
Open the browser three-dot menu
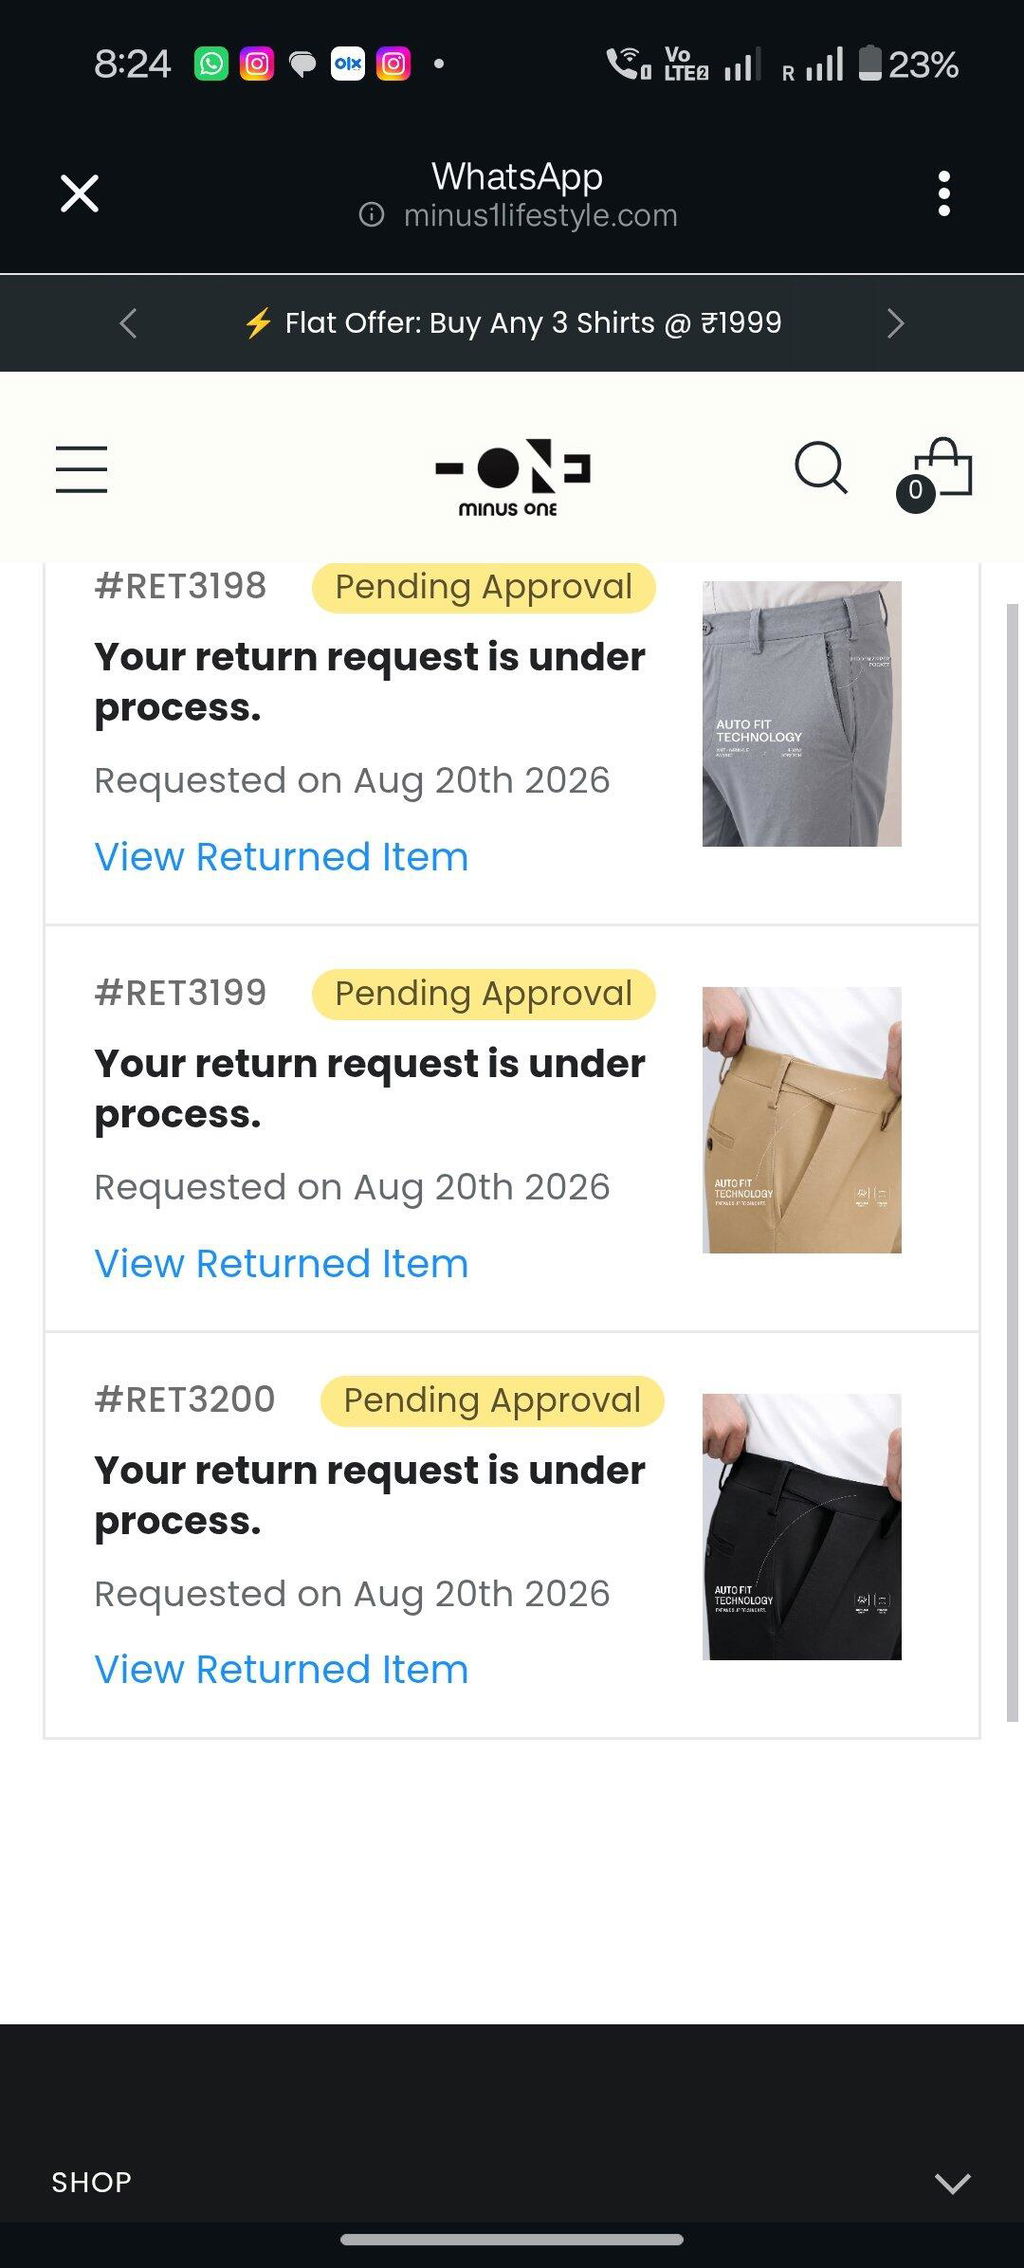944,193
